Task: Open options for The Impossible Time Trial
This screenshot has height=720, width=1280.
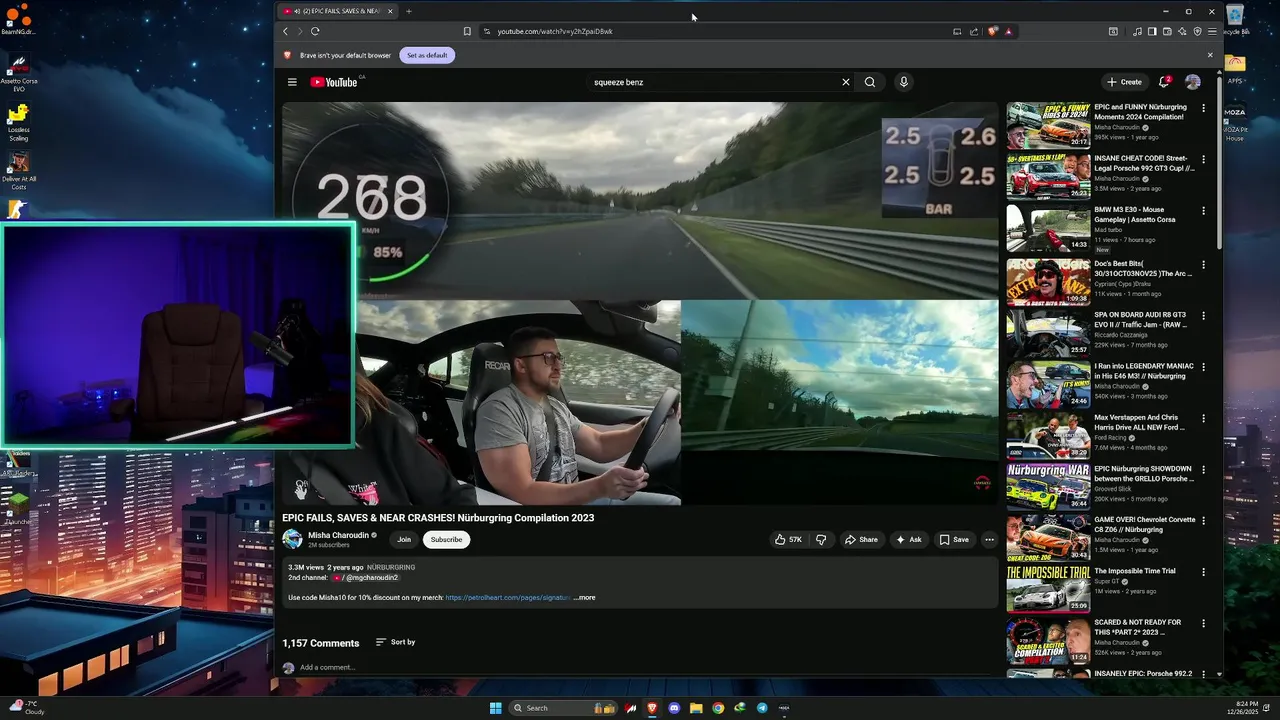Action: [1203, 572]
